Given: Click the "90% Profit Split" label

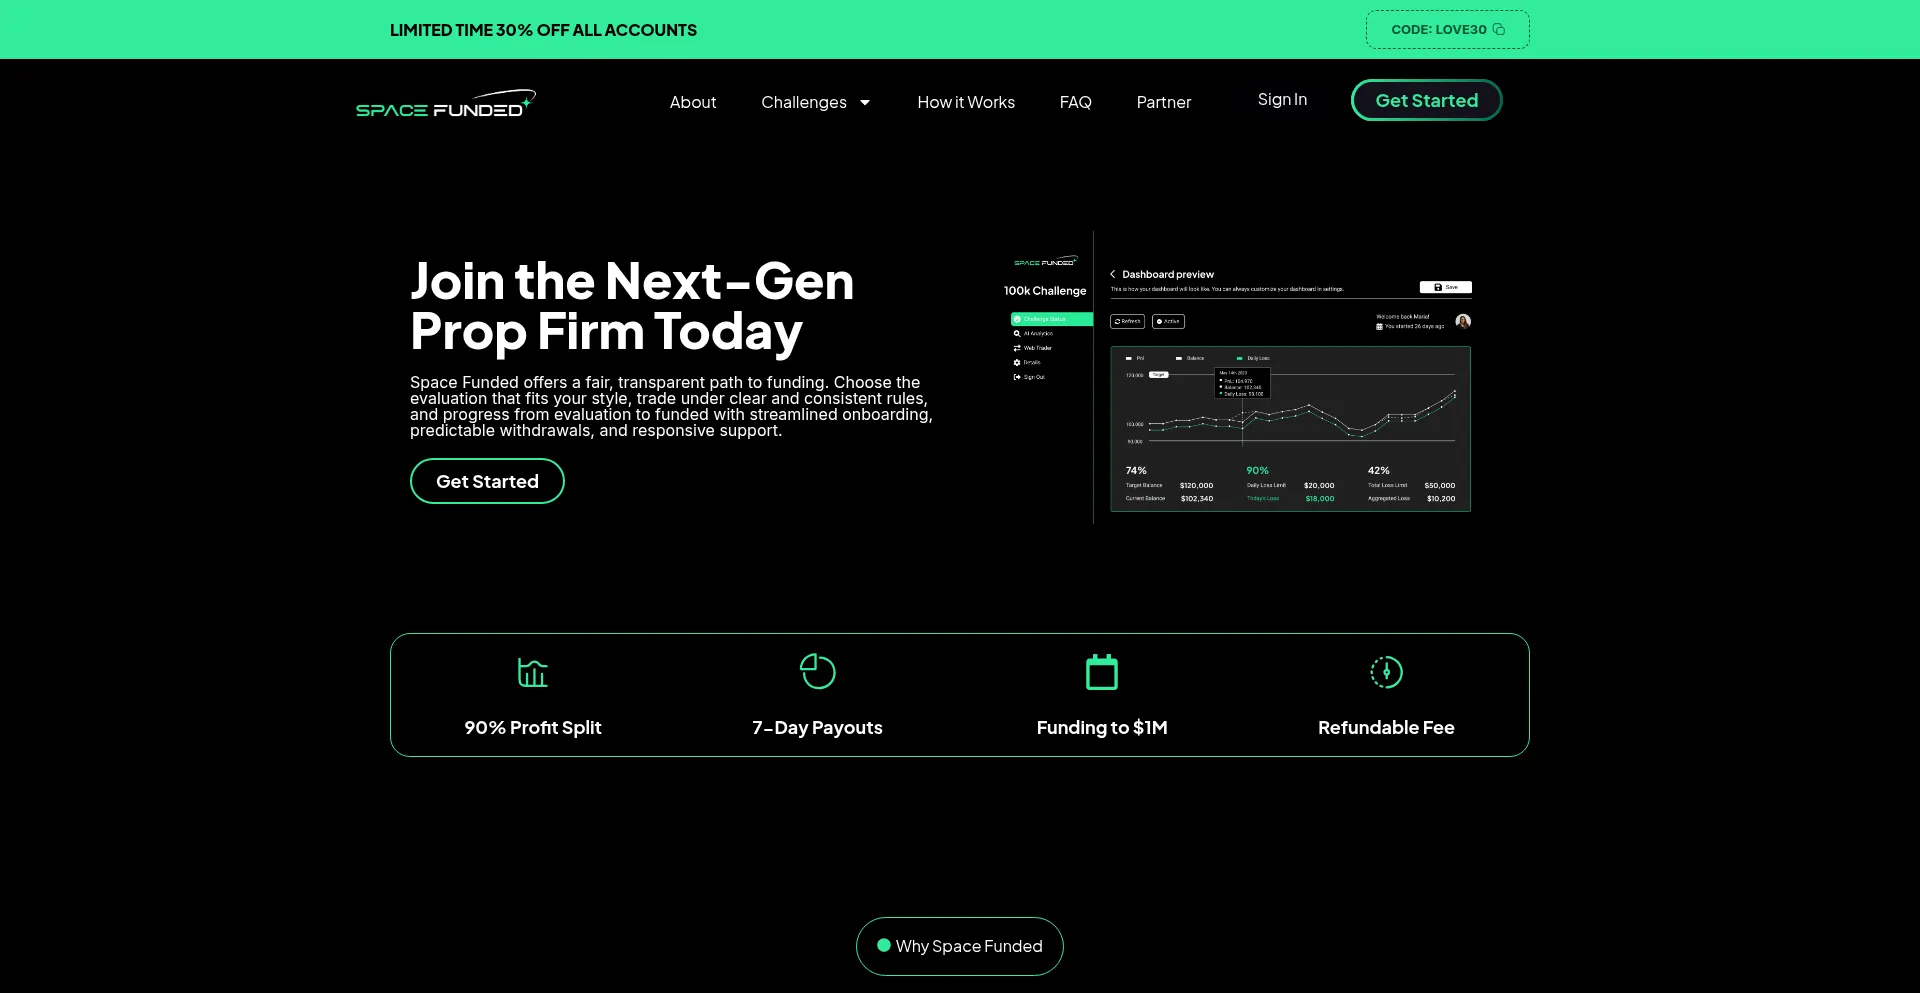Looking at the screenshot, I should click(x=533, y=727).
